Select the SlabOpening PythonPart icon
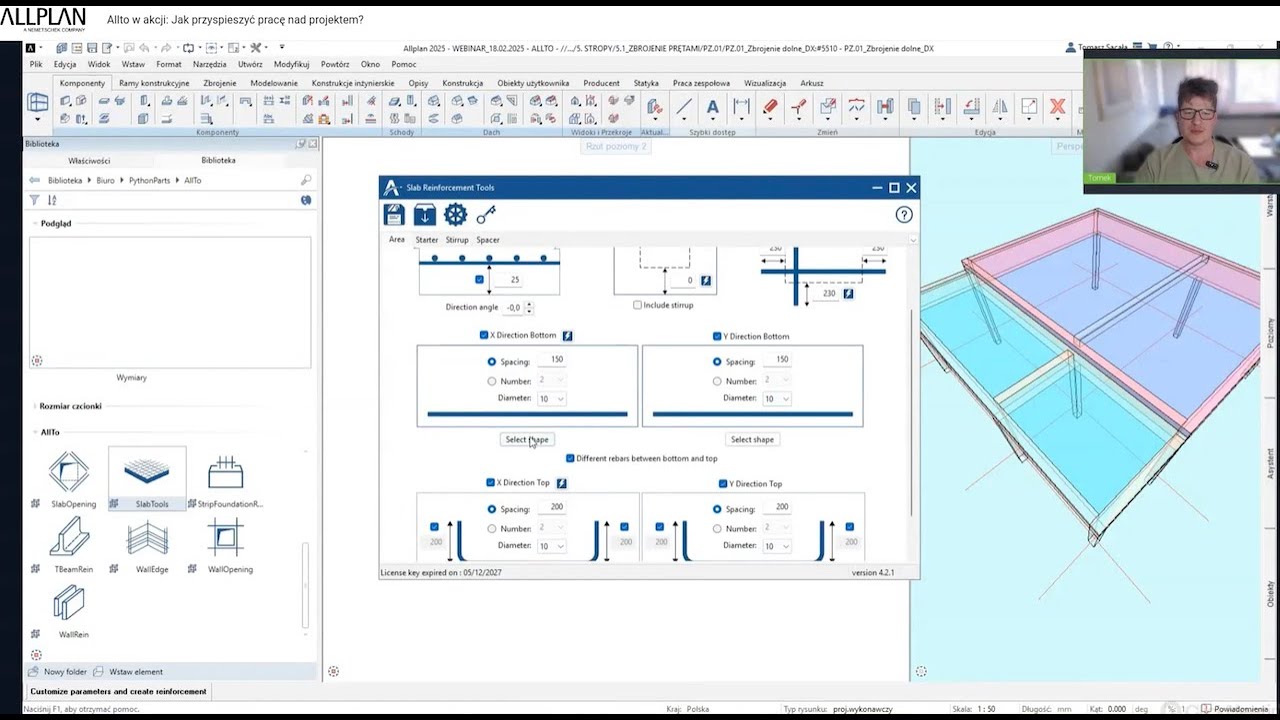Image resolution: width=1280 pixels, height=720 pixels. coord(69,472)
